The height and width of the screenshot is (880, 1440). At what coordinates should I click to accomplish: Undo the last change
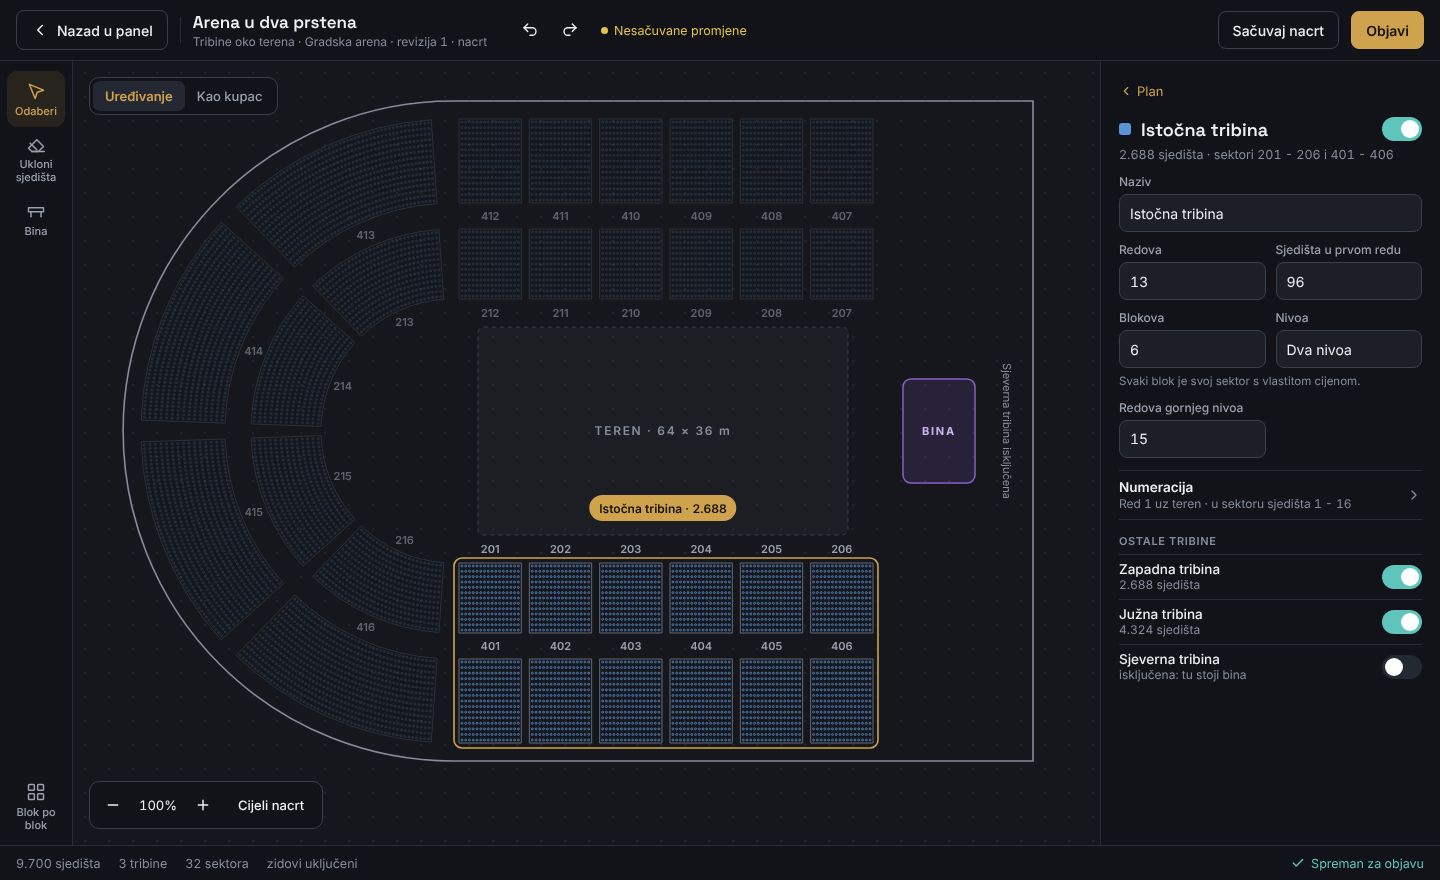[530, 30]
